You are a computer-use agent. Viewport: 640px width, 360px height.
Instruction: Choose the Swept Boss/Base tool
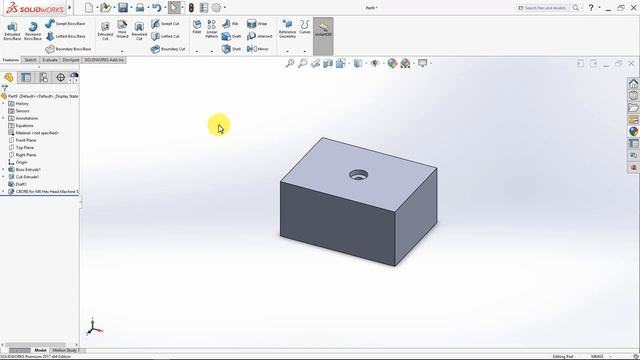tap(65, 24)
